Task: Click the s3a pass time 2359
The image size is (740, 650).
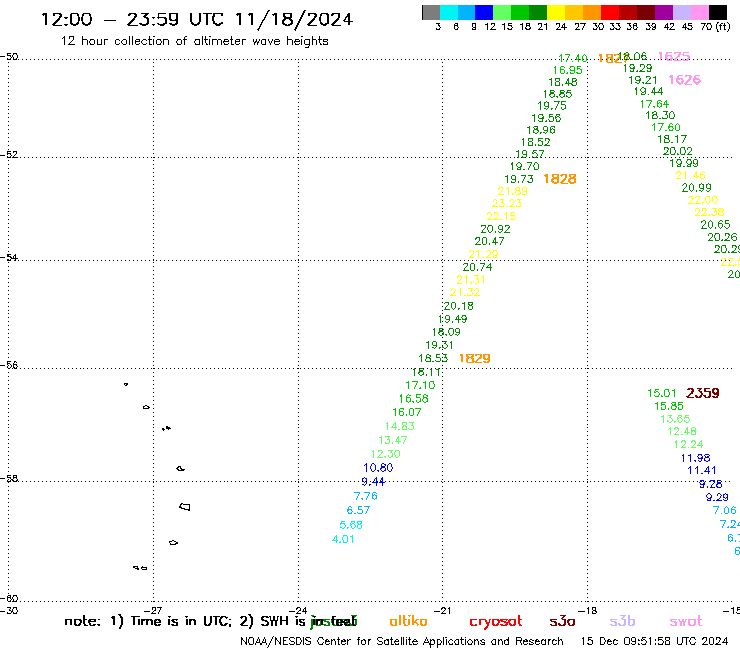Action: [703, 393]
